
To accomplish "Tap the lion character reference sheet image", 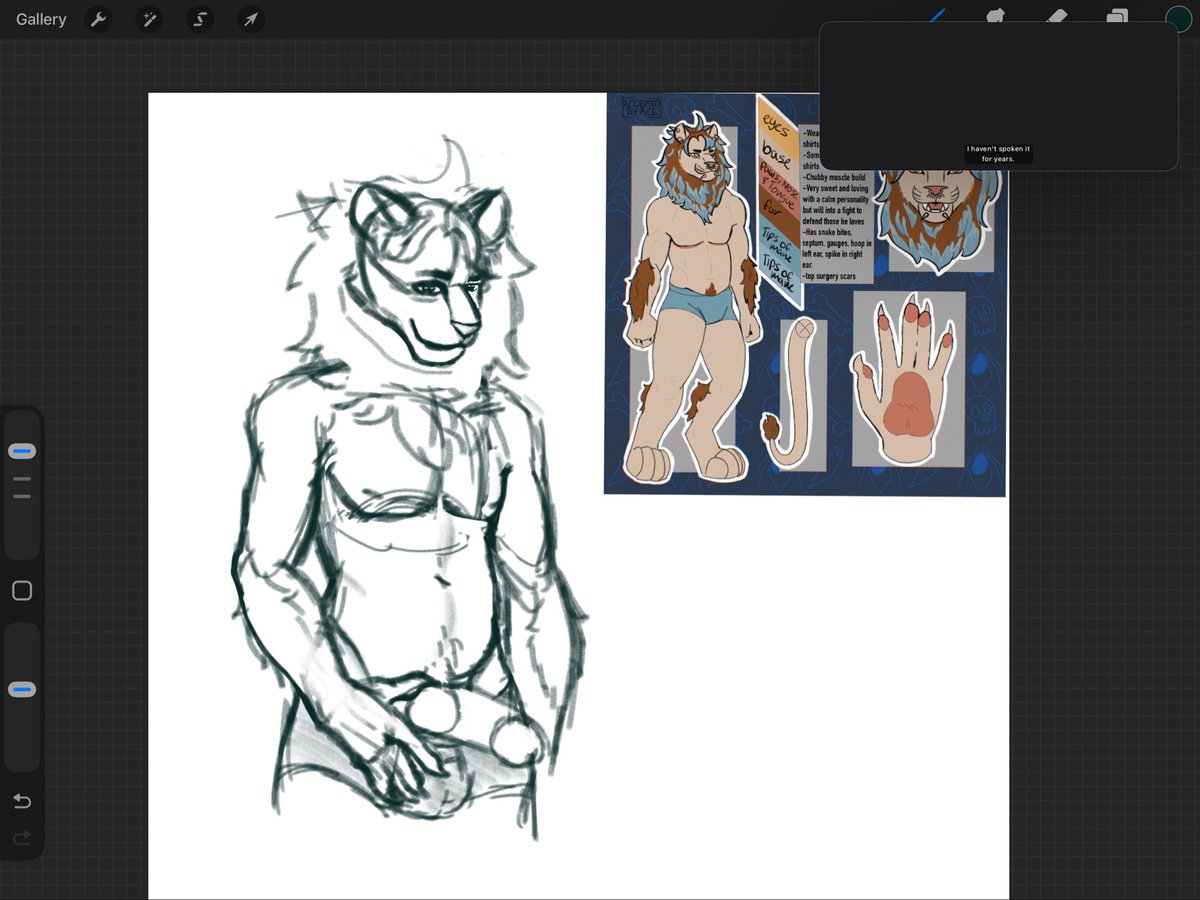I will (805, 294).
